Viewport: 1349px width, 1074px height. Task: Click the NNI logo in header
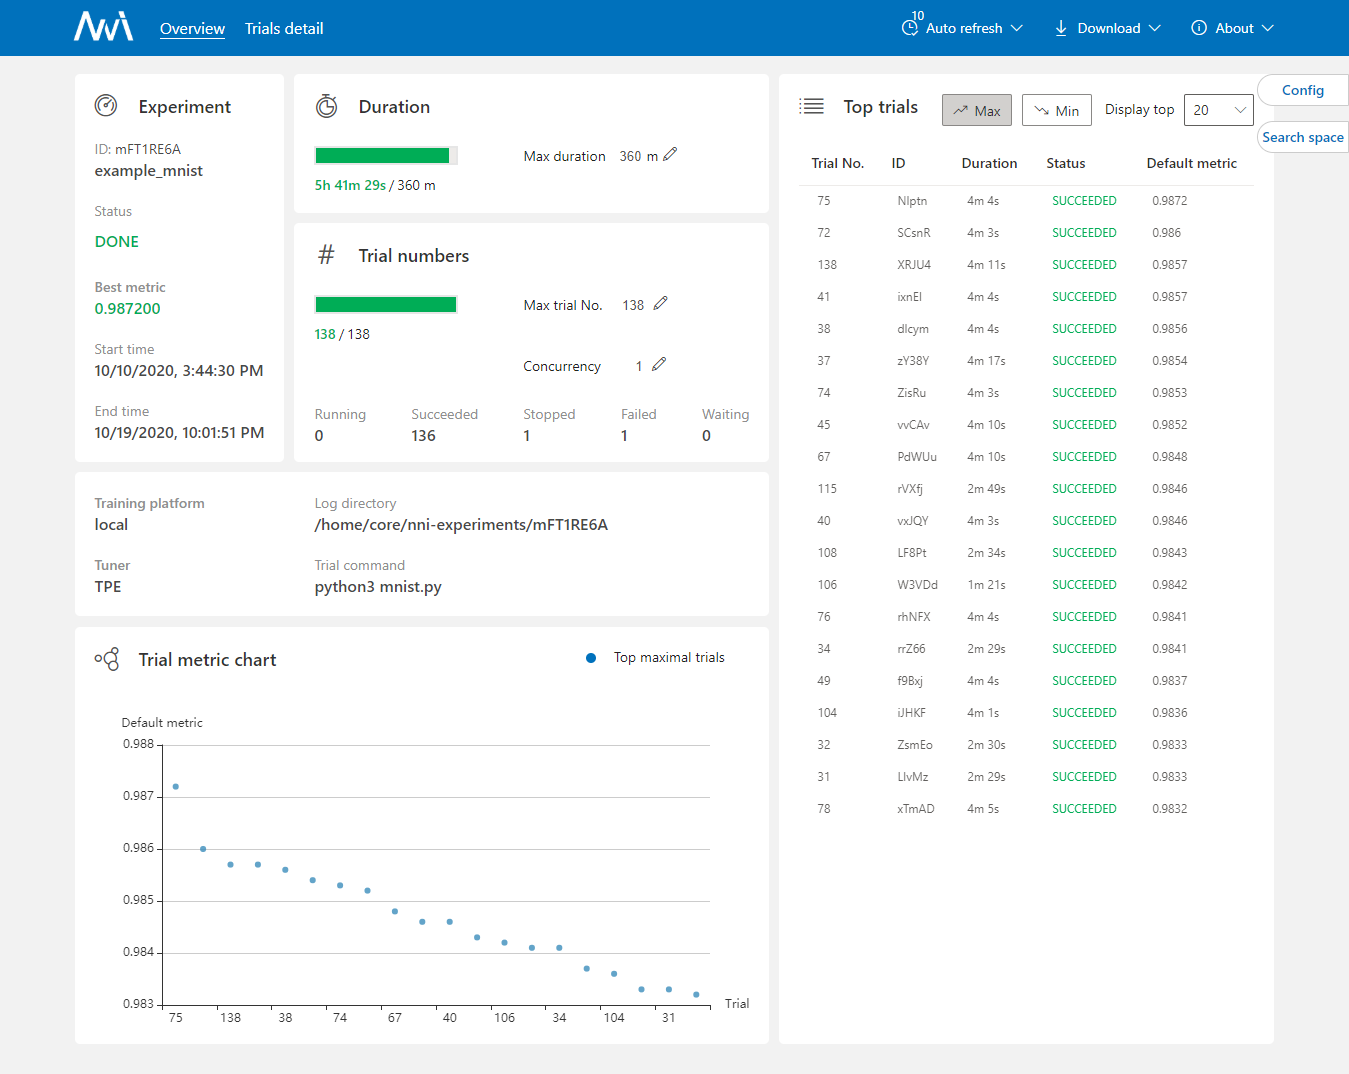[x=103, y=27]
